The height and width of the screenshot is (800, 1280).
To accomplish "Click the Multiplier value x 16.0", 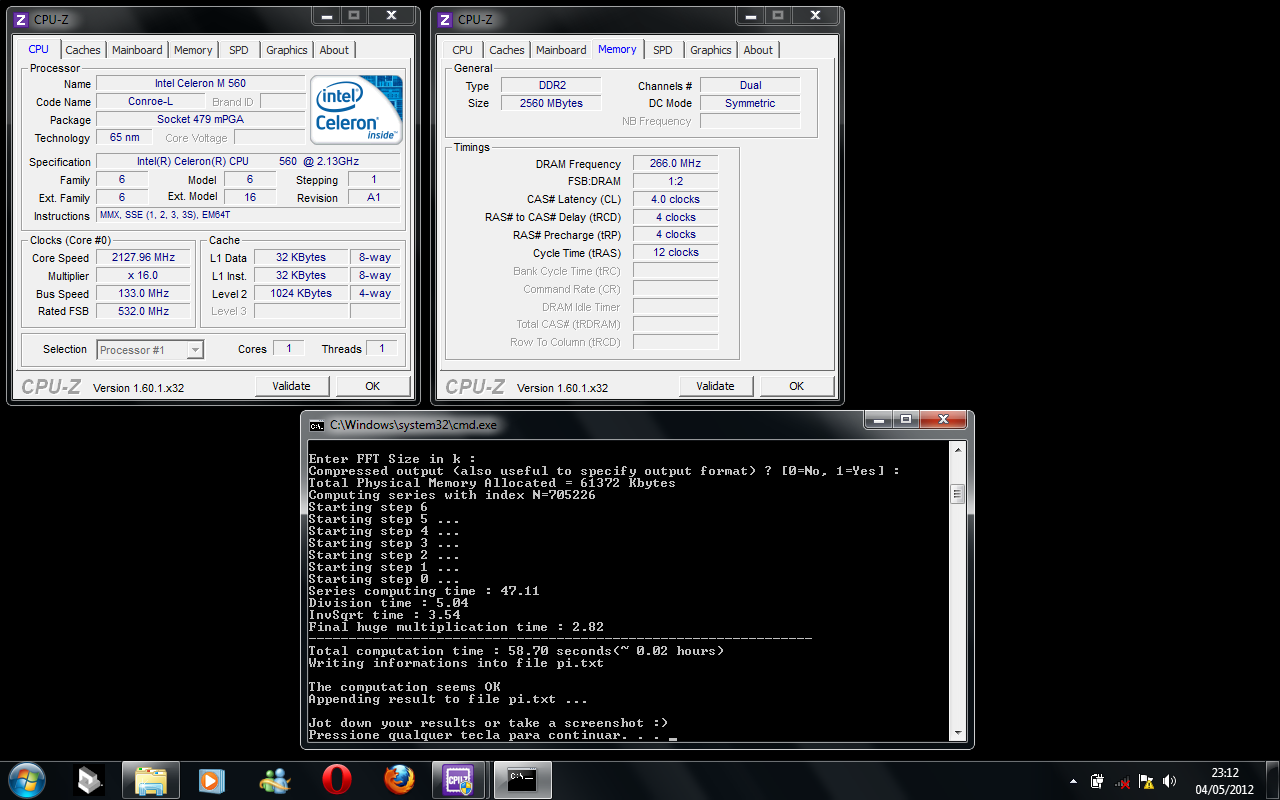I will coord(143,276).
